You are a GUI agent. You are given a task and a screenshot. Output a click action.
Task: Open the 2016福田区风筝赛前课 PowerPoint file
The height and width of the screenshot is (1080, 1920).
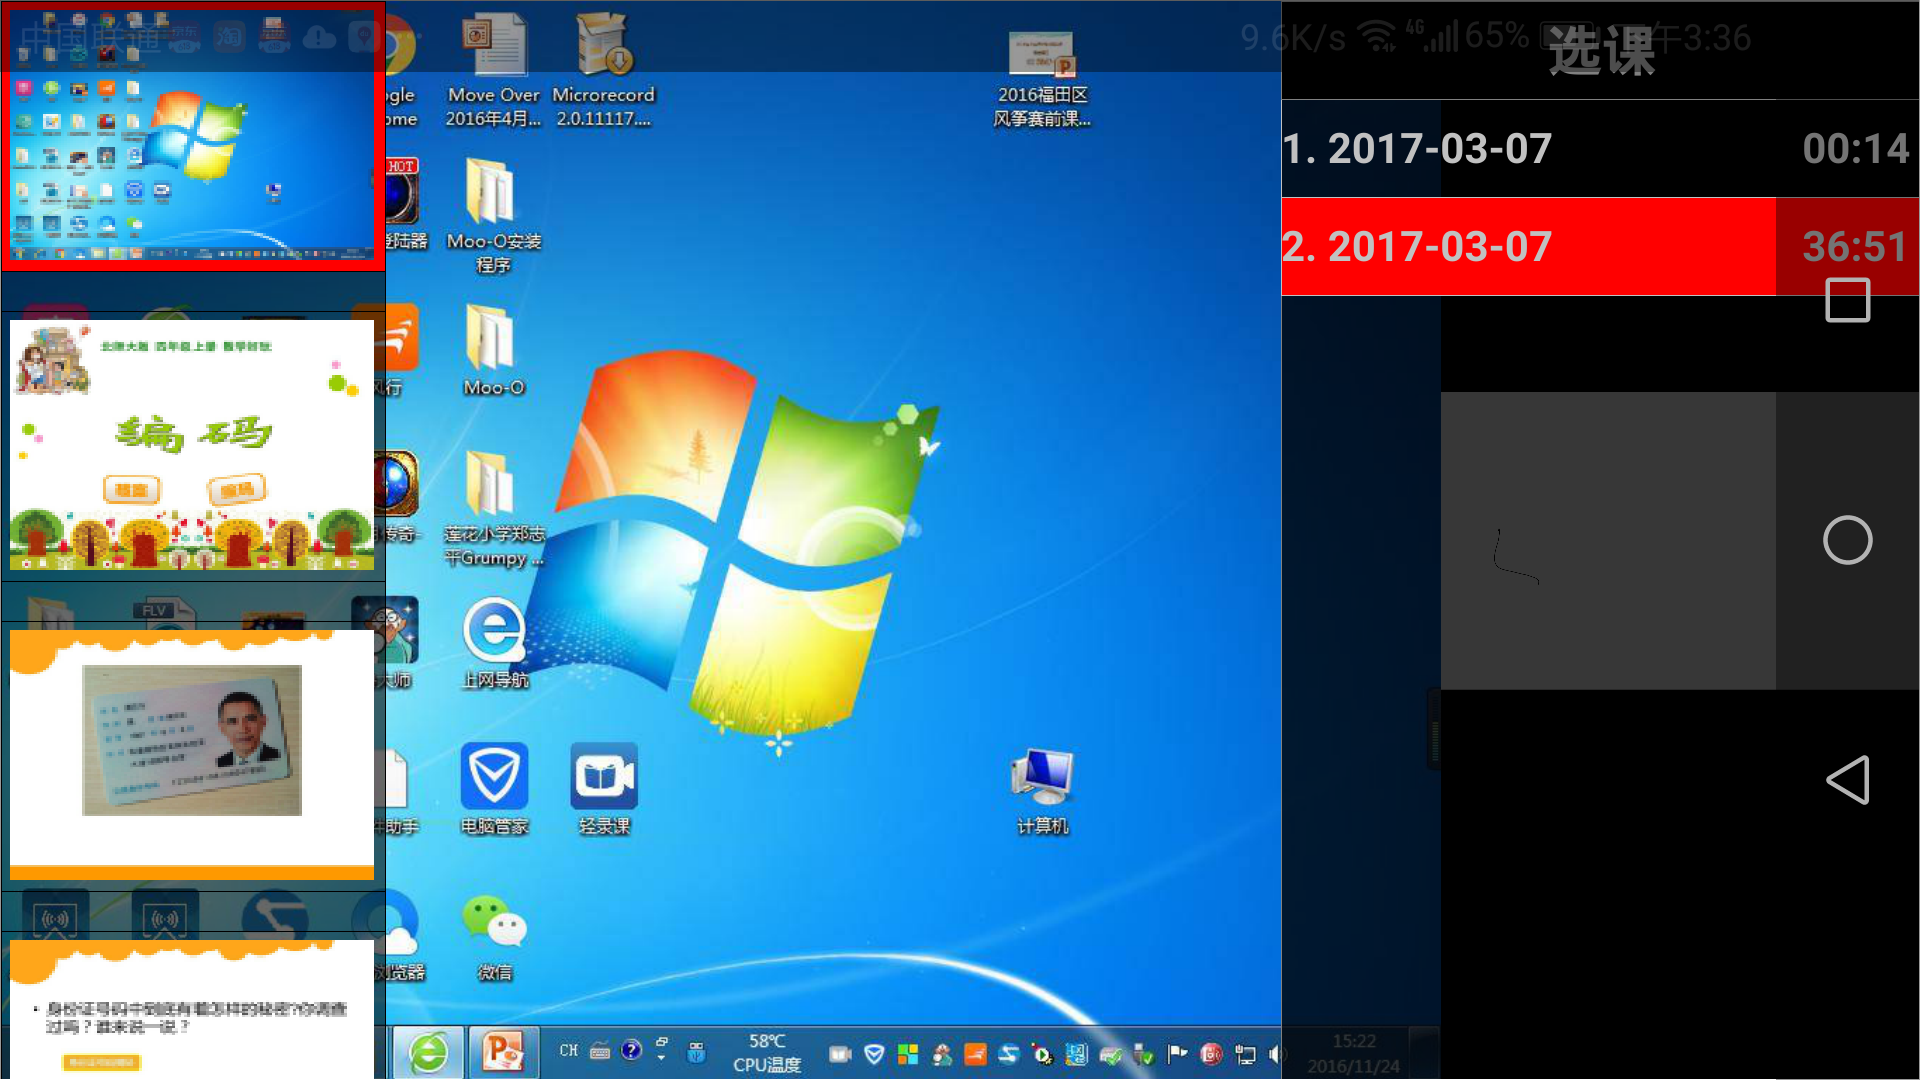pyautogui.click(x=1041, y=78)
